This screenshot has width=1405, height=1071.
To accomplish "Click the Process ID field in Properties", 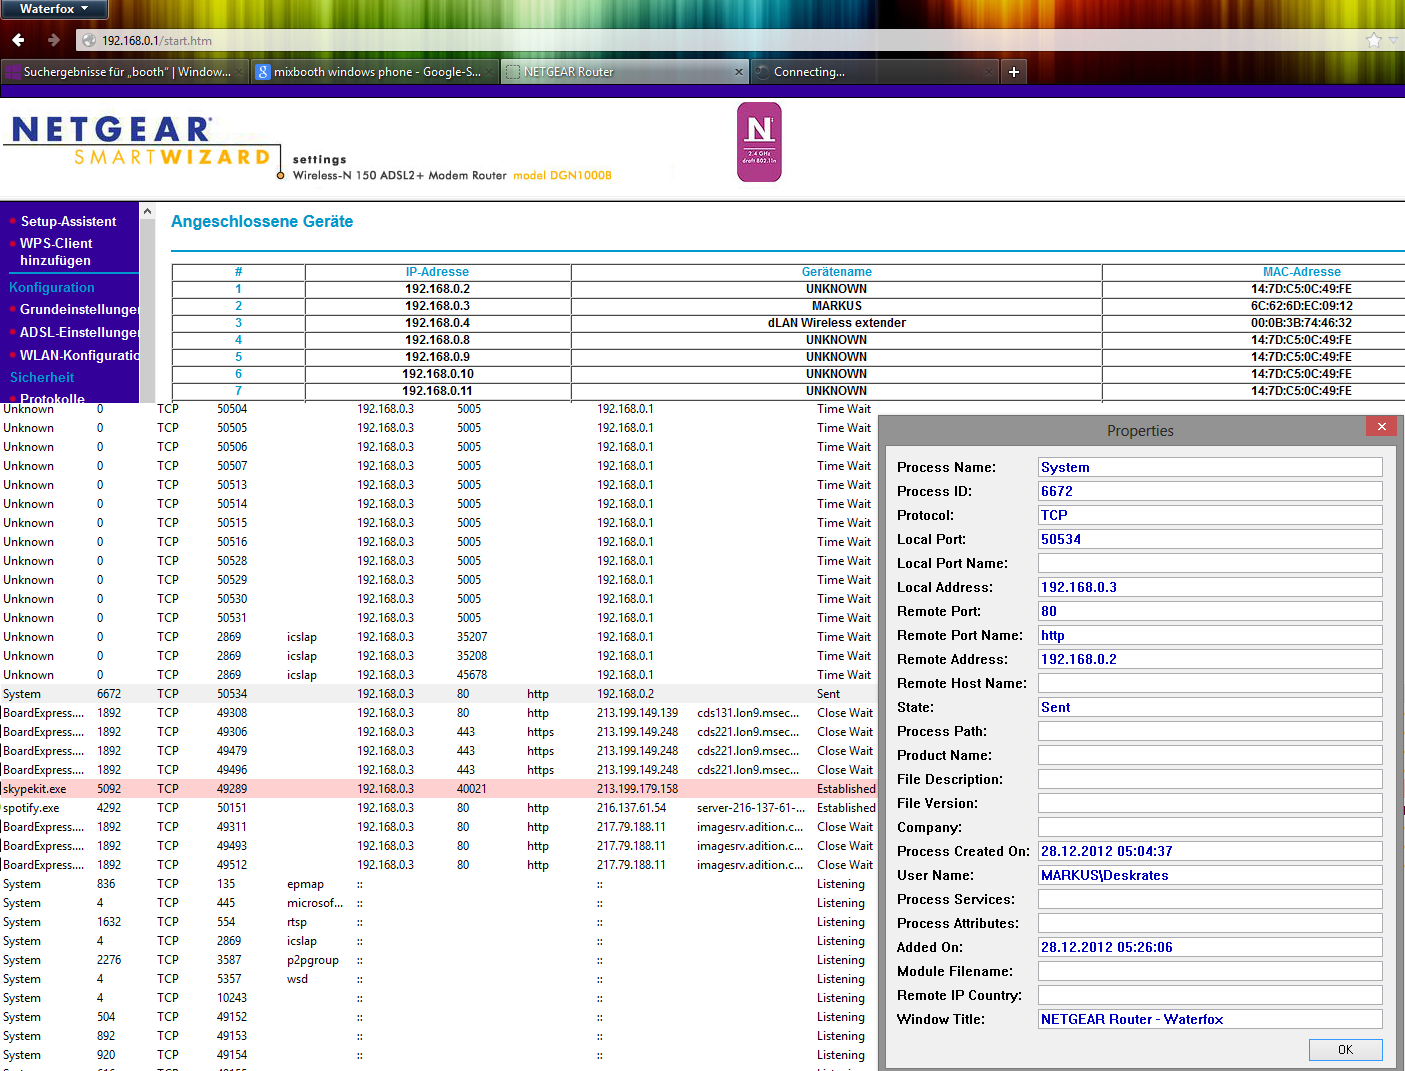I will [1210, 491].
